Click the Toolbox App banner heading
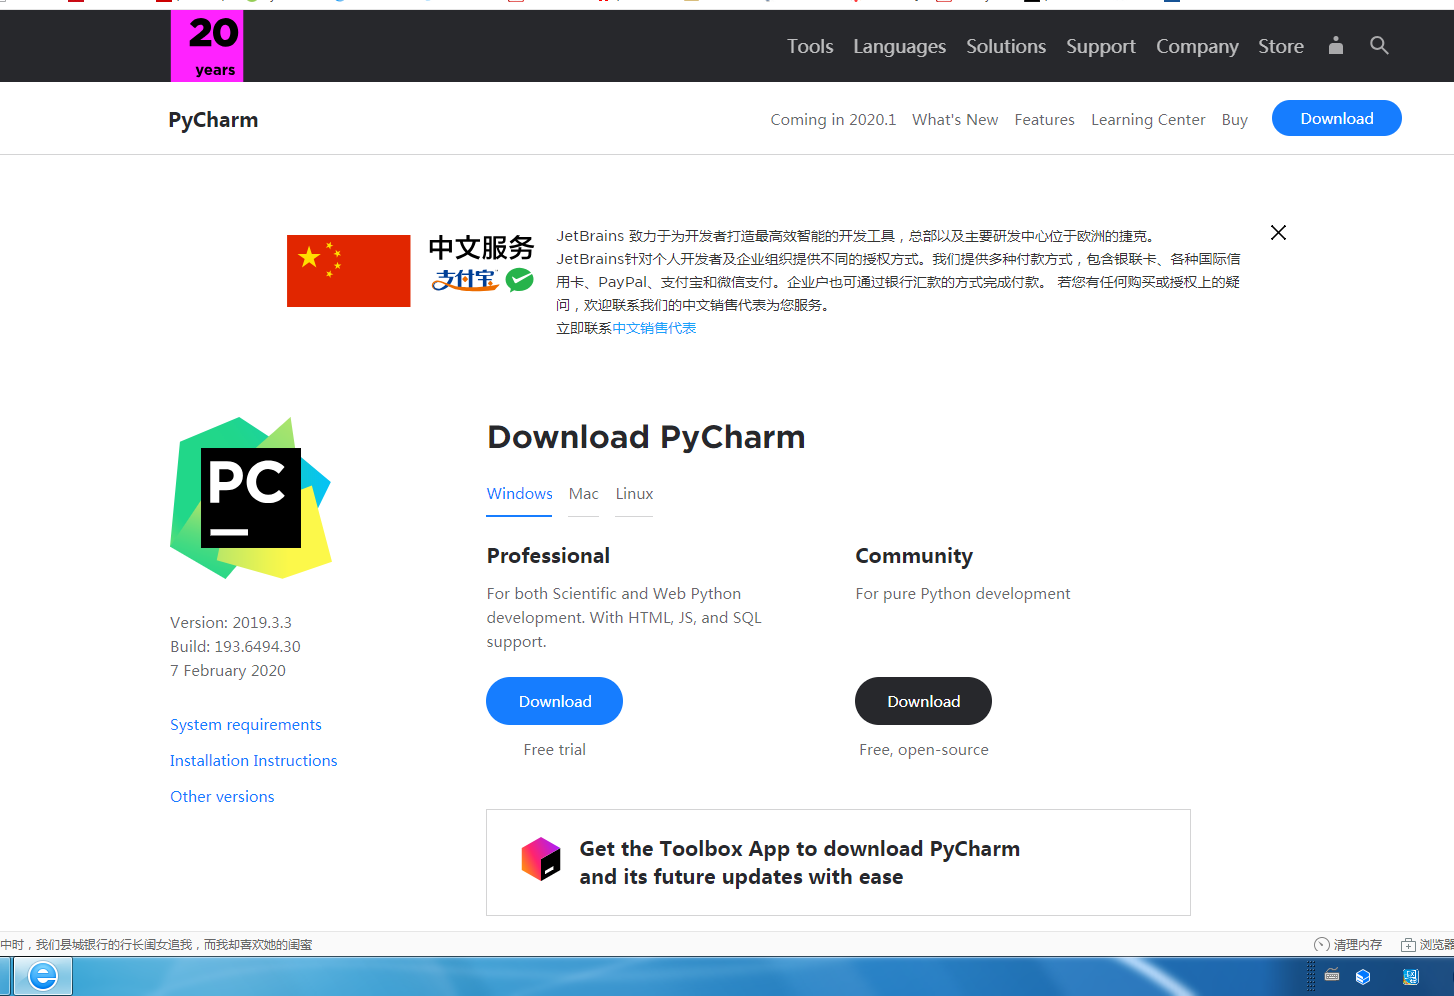The width and height of the screenshot is (1454, 996). (799, 862)
